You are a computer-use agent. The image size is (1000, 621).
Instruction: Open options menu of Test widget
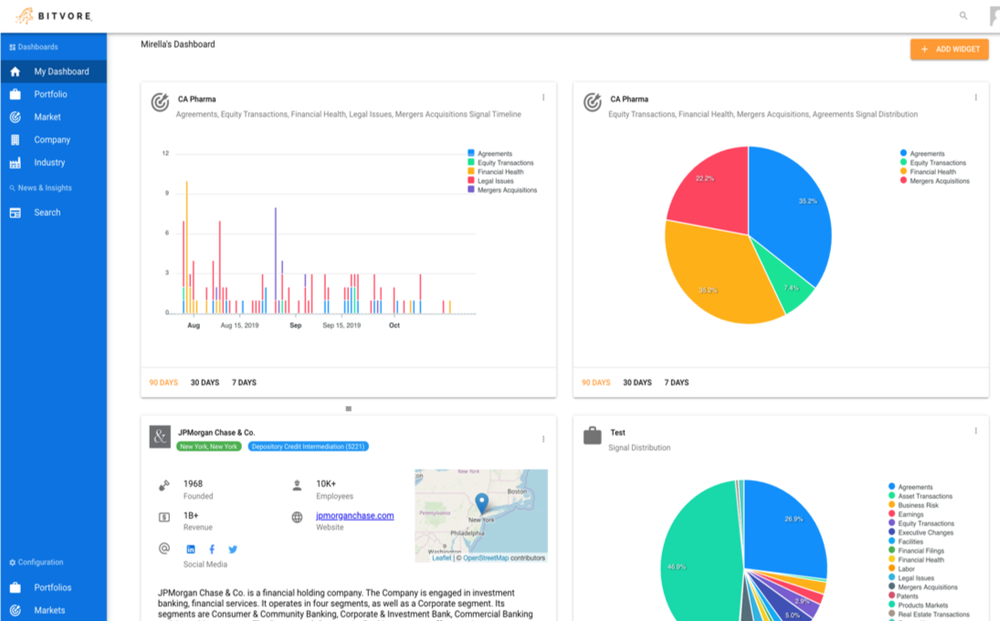tap(976, 431)
